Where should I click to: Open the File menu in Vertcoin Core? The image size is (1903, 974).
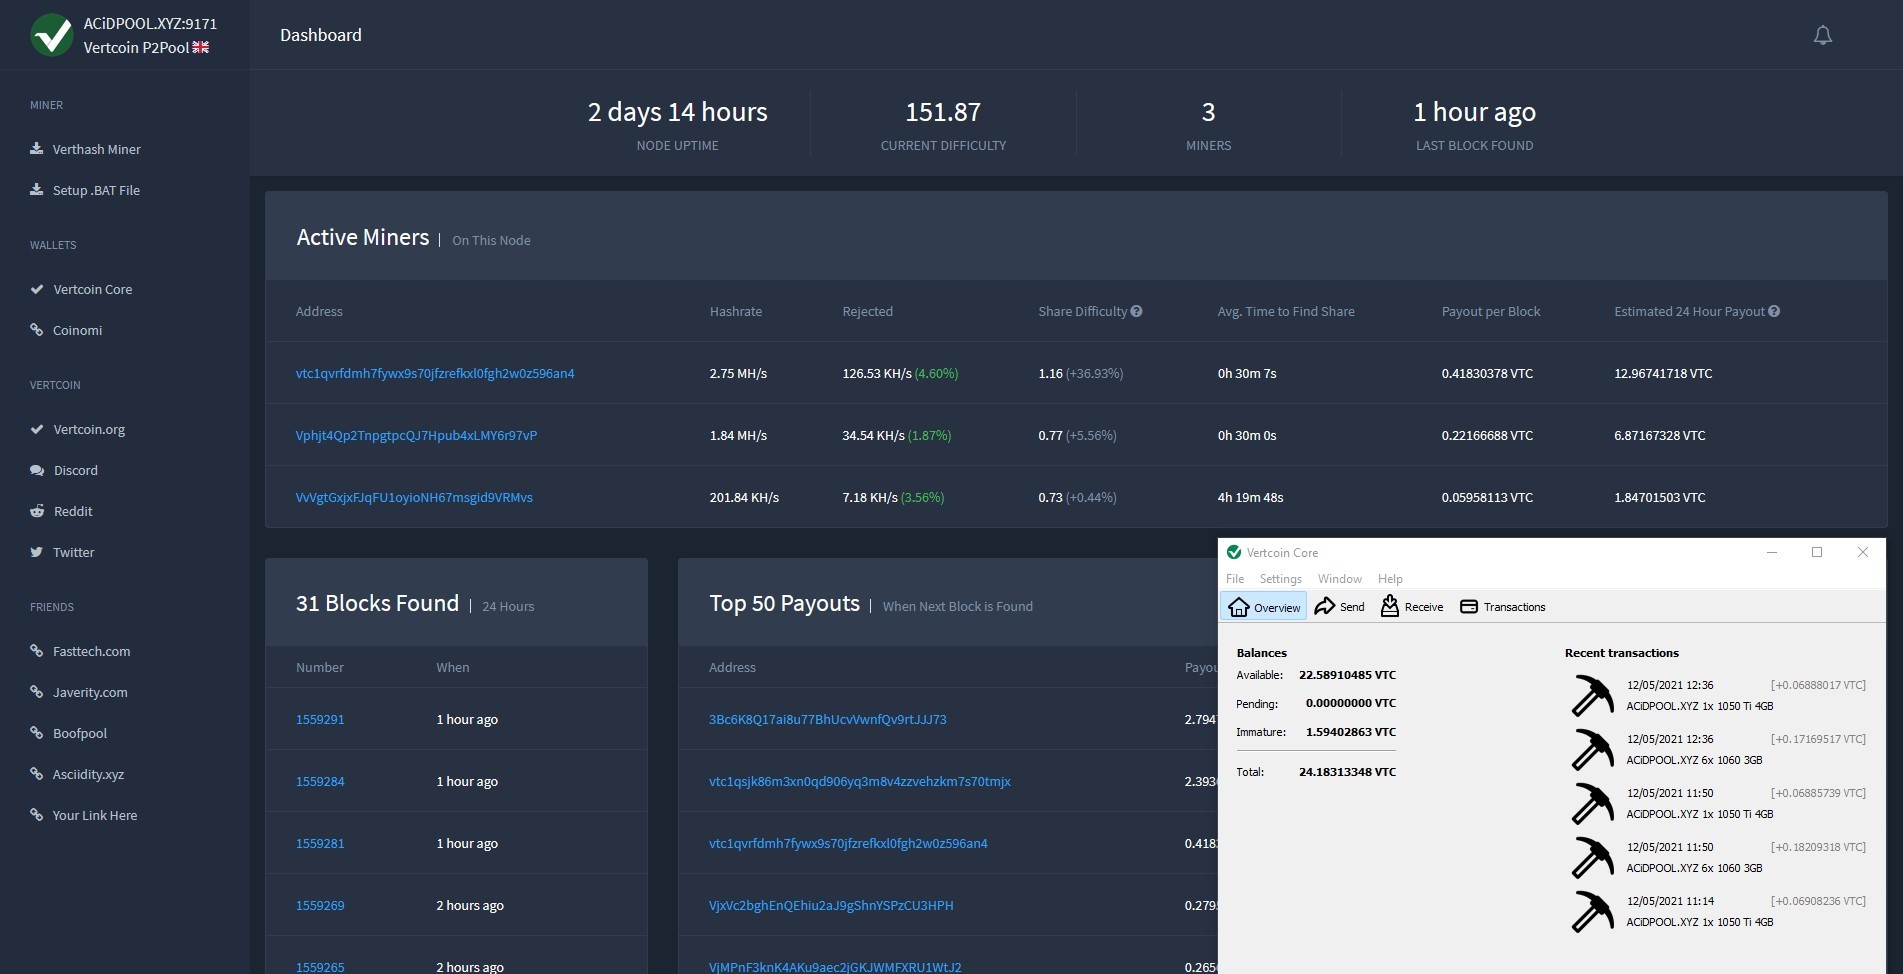click(x=1235, y=579)
